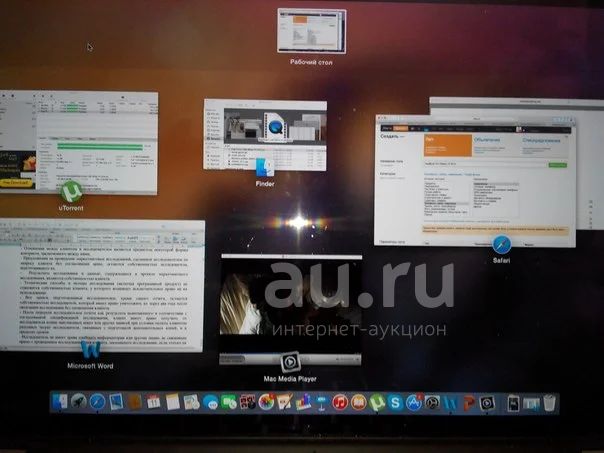Click Mac Media Player icon in Dock
The height and width of the screenshot is (453, 604).
(x=487, y=403)
